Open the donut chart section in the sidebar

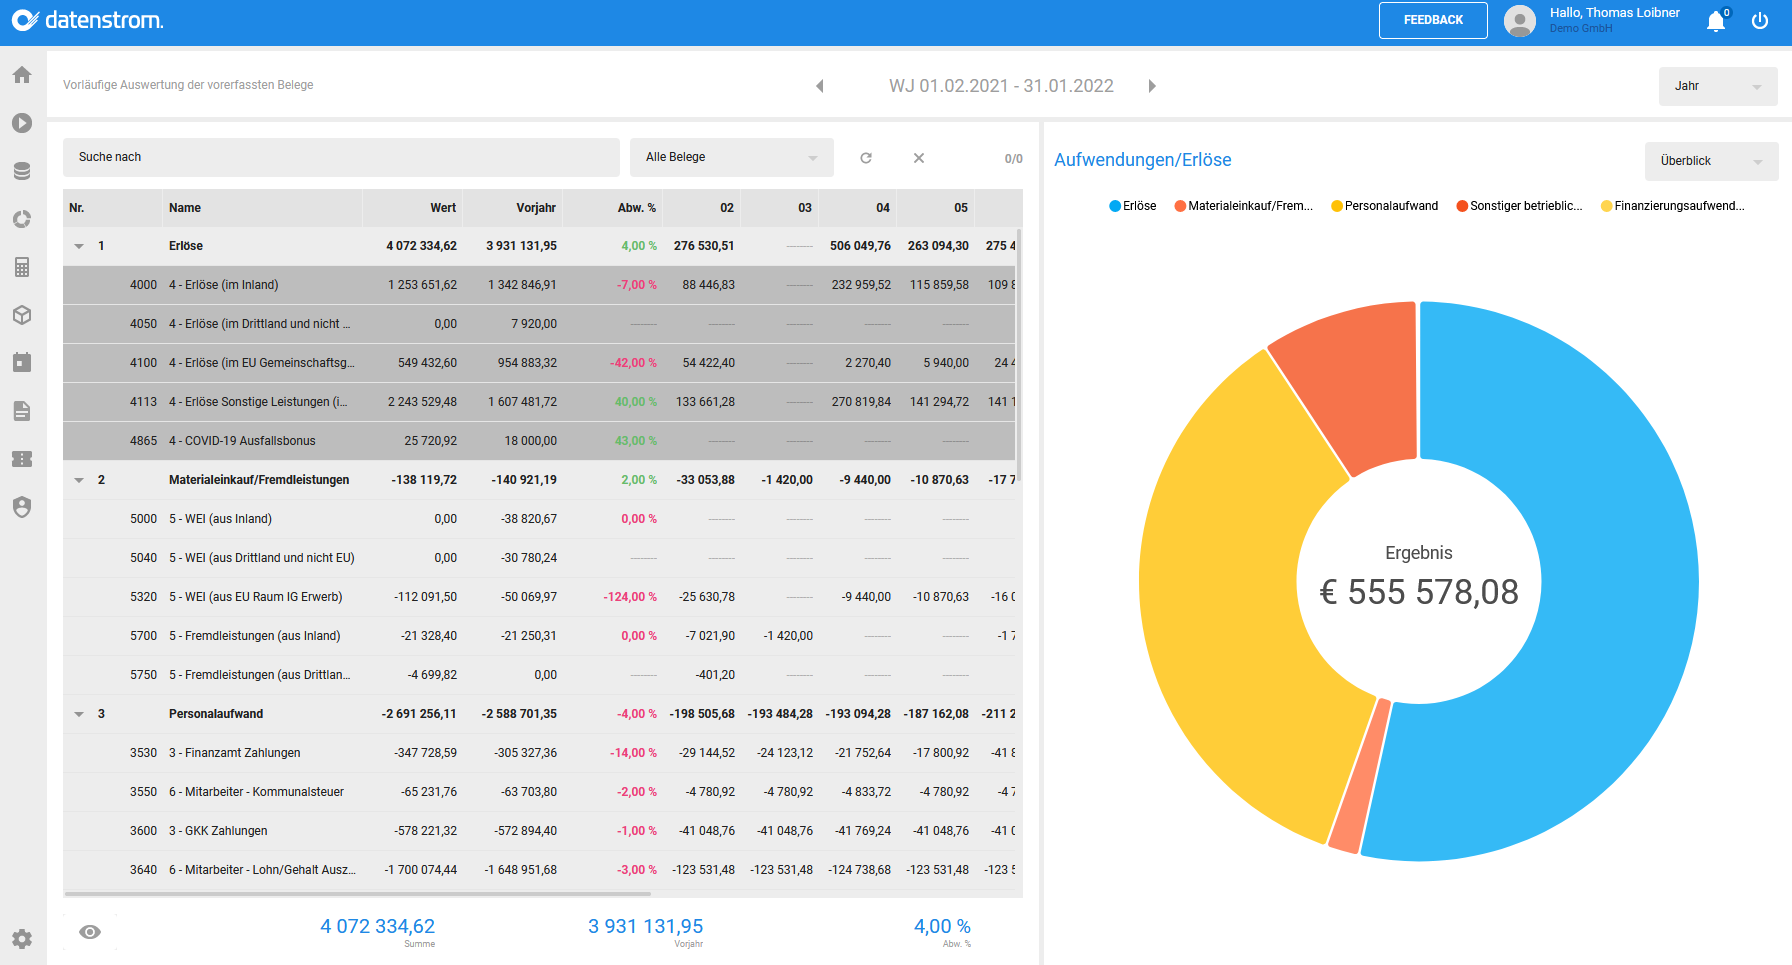[x=21, y=219]
